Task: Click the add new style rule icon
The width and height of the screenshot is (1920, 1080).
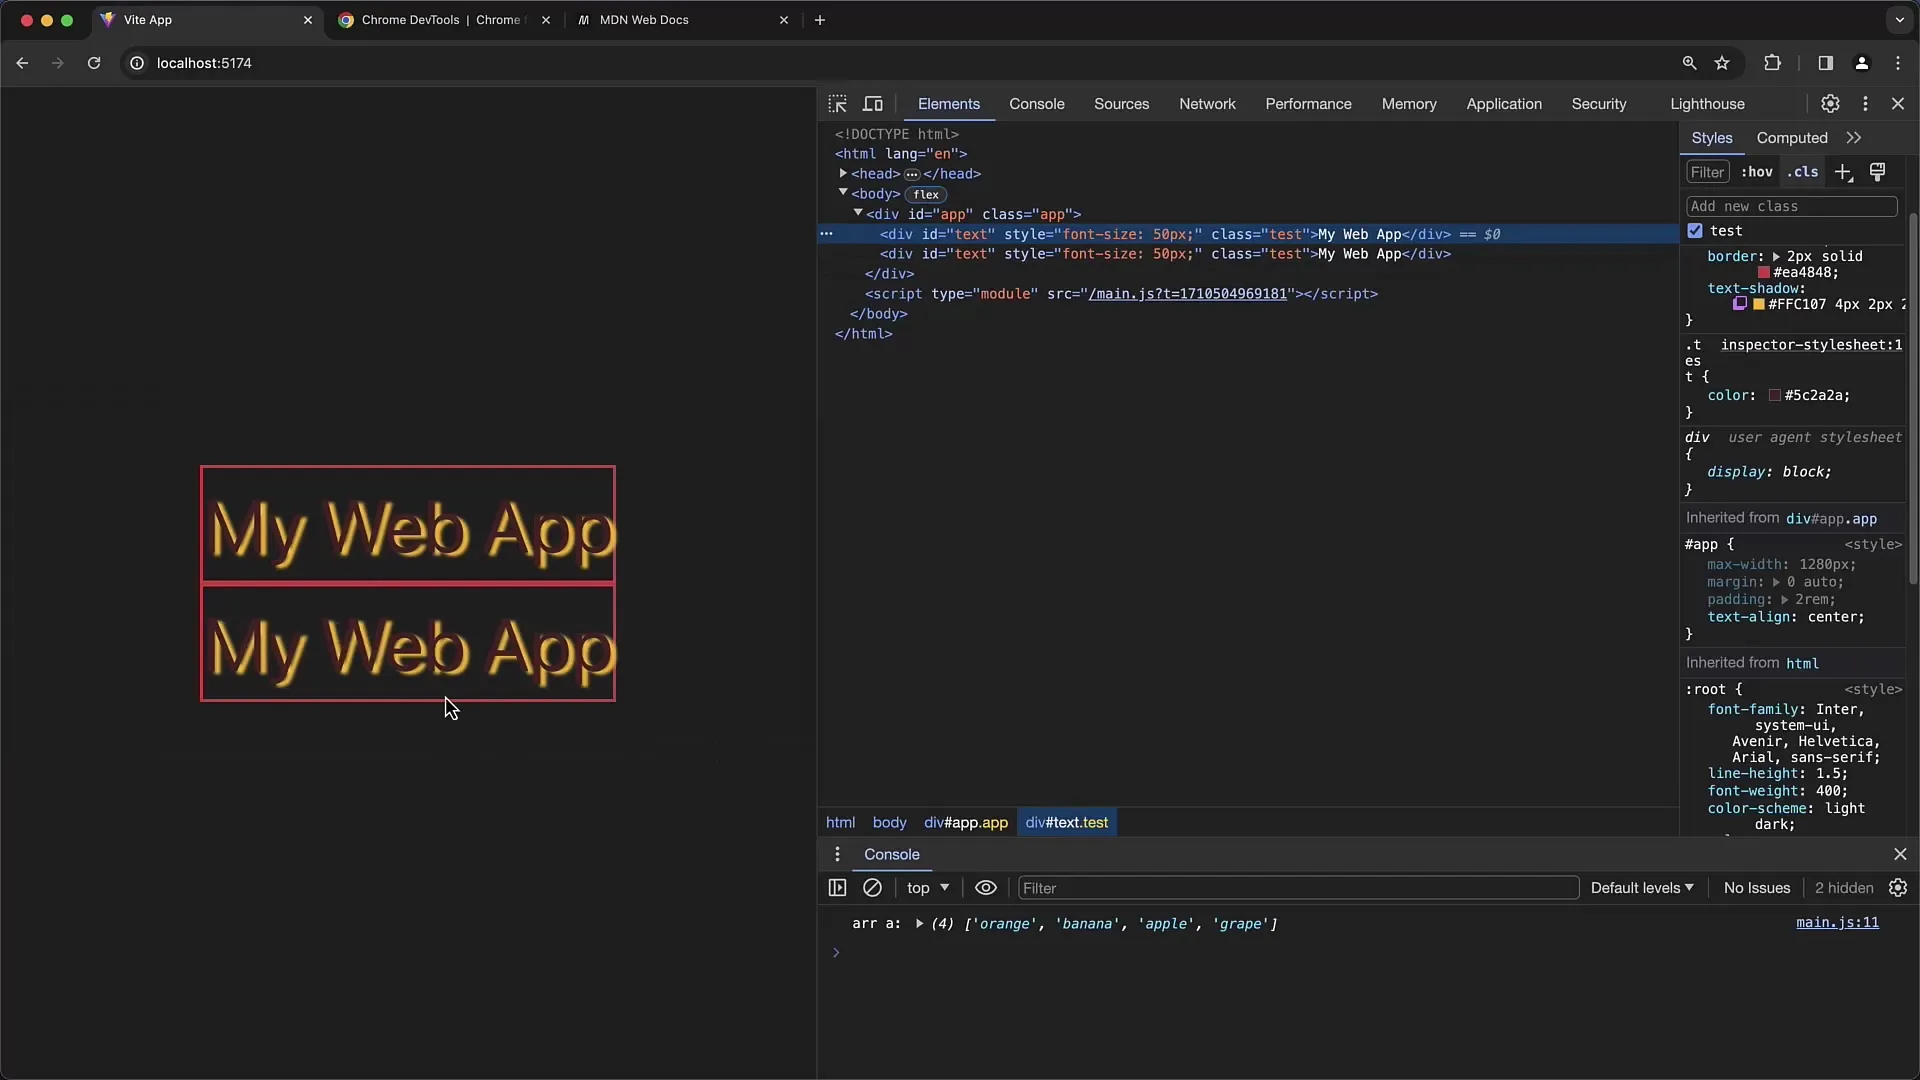Action: pos(1844,173)
